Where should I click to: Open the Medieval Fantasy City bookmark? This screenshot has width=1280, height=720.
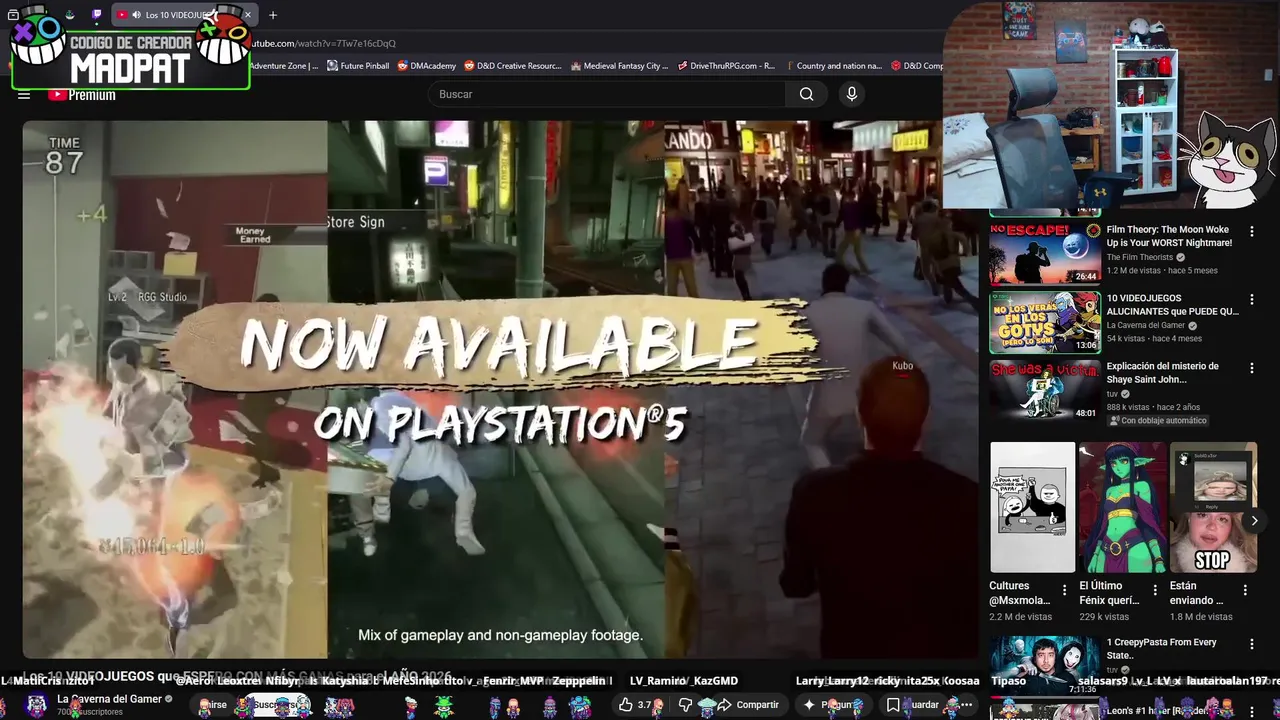619,66
